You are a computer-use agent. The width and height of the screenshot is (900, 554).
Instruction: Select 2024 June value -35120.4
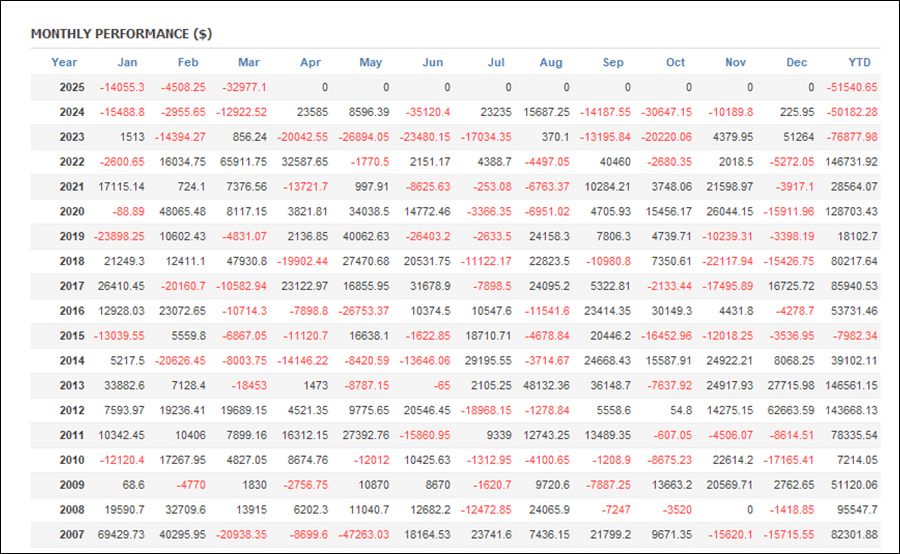[x=428, y=112]
